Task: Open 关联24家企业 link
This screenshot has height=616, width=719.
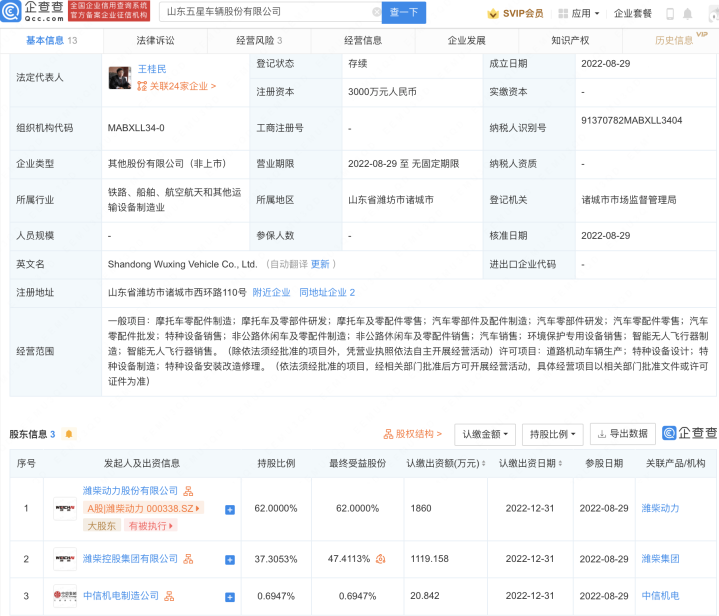Action: (177, 86)
